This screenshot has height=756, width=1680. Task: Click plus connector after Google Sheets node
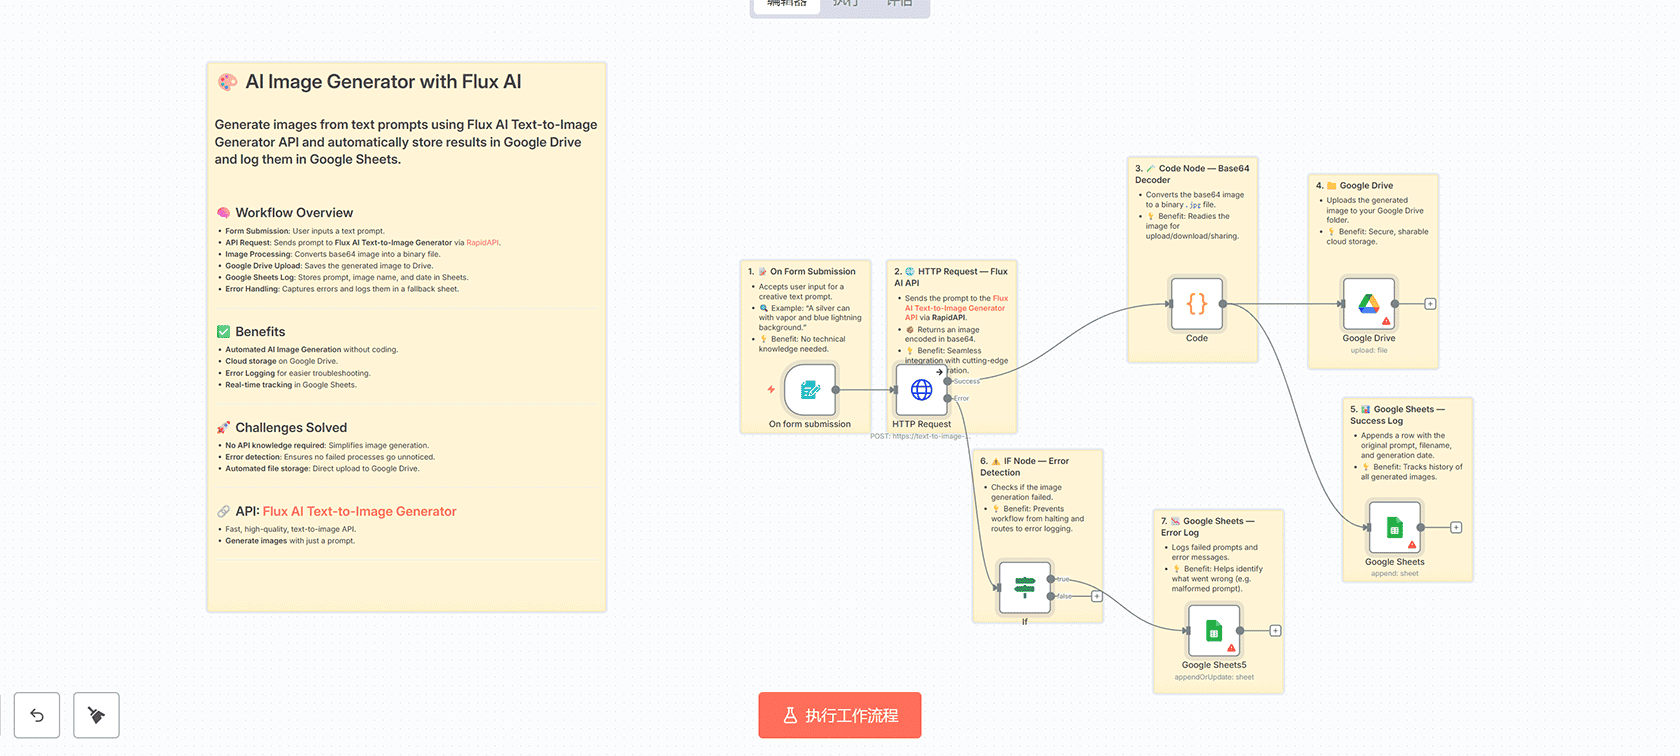1456,528
